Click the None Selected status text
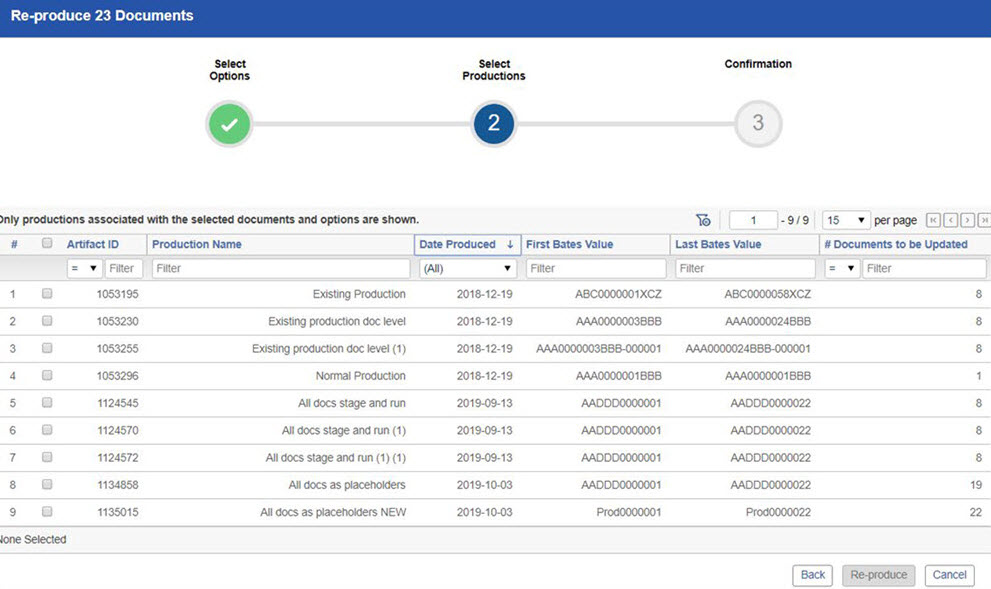Image resolution: width=991 pixels, height=589 pixels. click(33, 540)
